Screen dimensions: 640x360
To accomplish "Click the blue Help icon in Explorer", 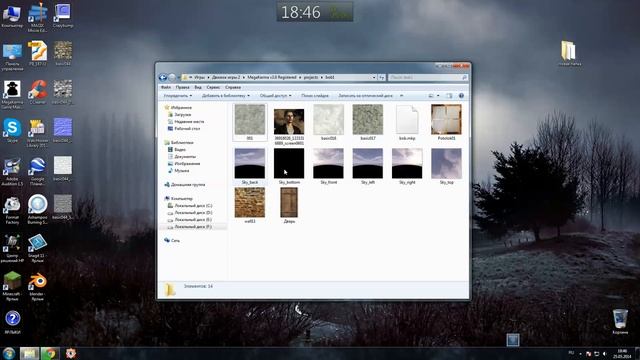I will [461, 96].
